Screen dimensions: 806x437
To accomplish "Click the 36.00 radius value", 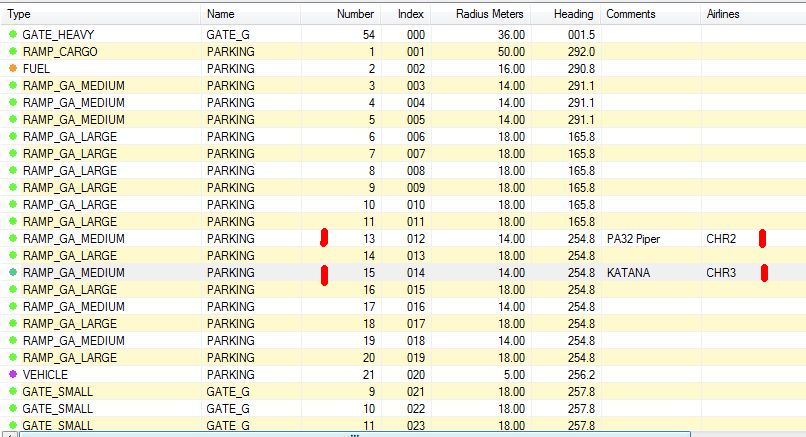I will point(511,34).
